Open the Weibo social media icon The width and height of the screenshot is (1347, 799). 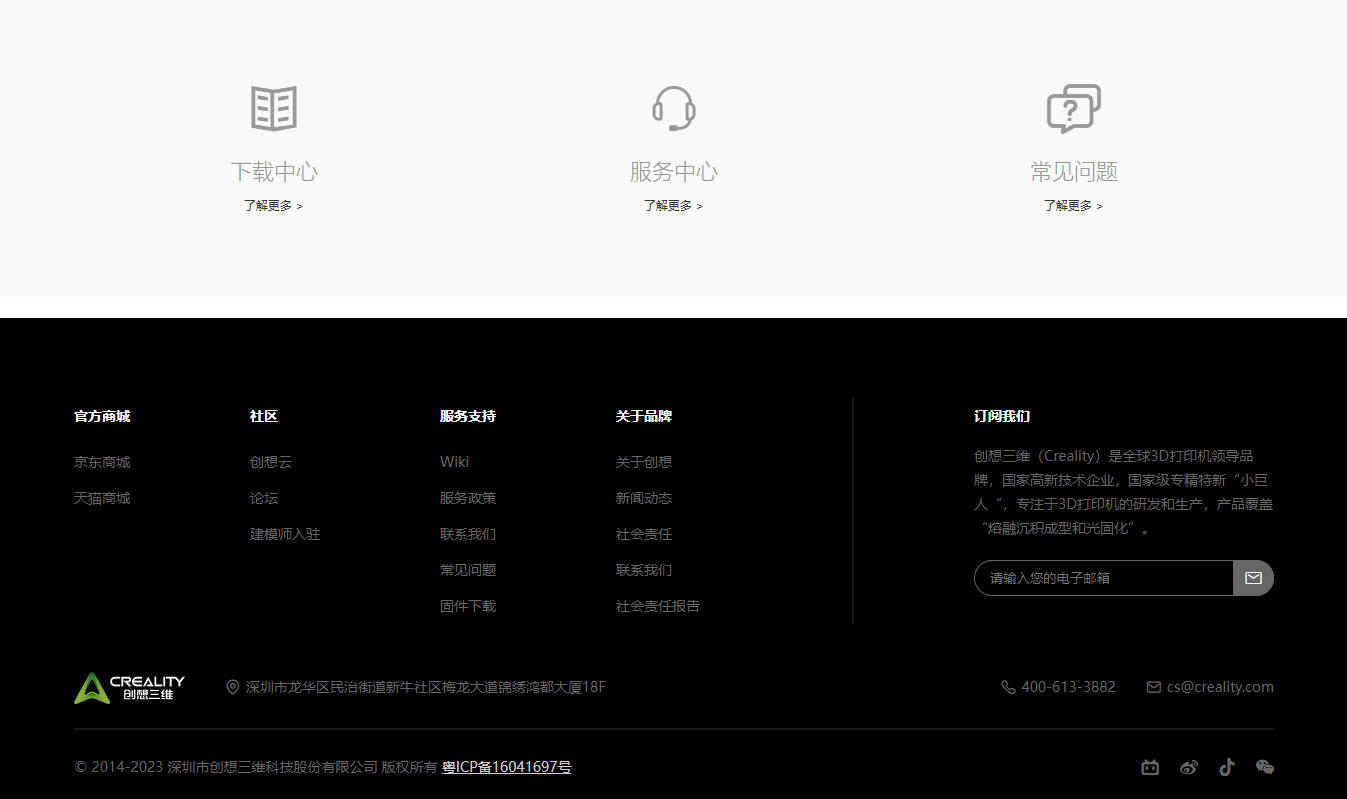(1188, 767)
